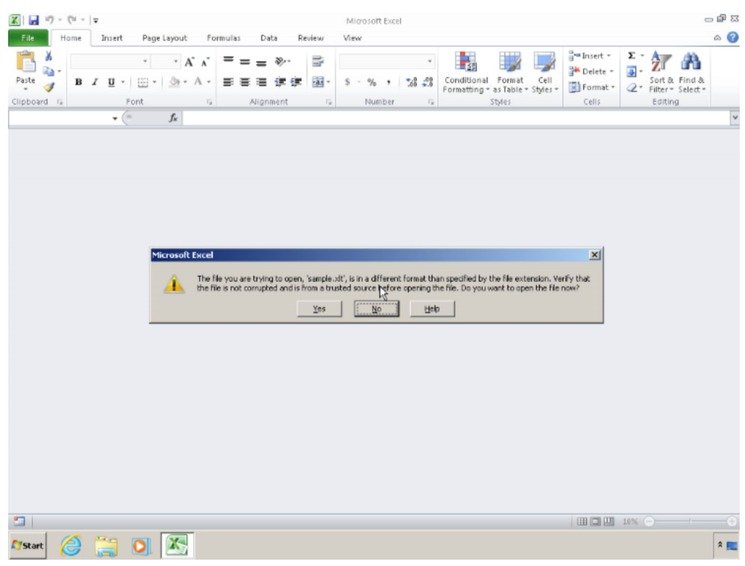Click the Find & Select binoculars icon
This screenshot has height=566, width=745.
coord(691,62)
